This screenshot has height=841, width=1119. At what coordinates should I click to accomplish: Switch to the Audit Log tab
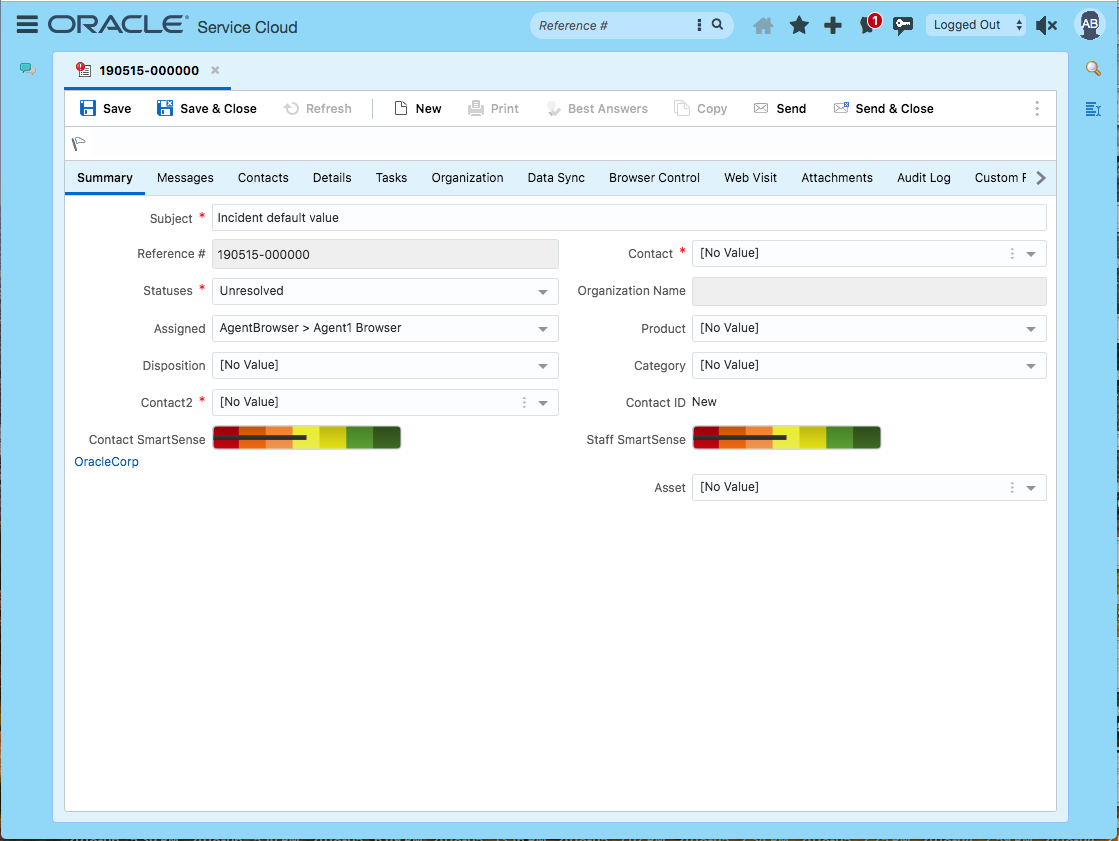923,177
